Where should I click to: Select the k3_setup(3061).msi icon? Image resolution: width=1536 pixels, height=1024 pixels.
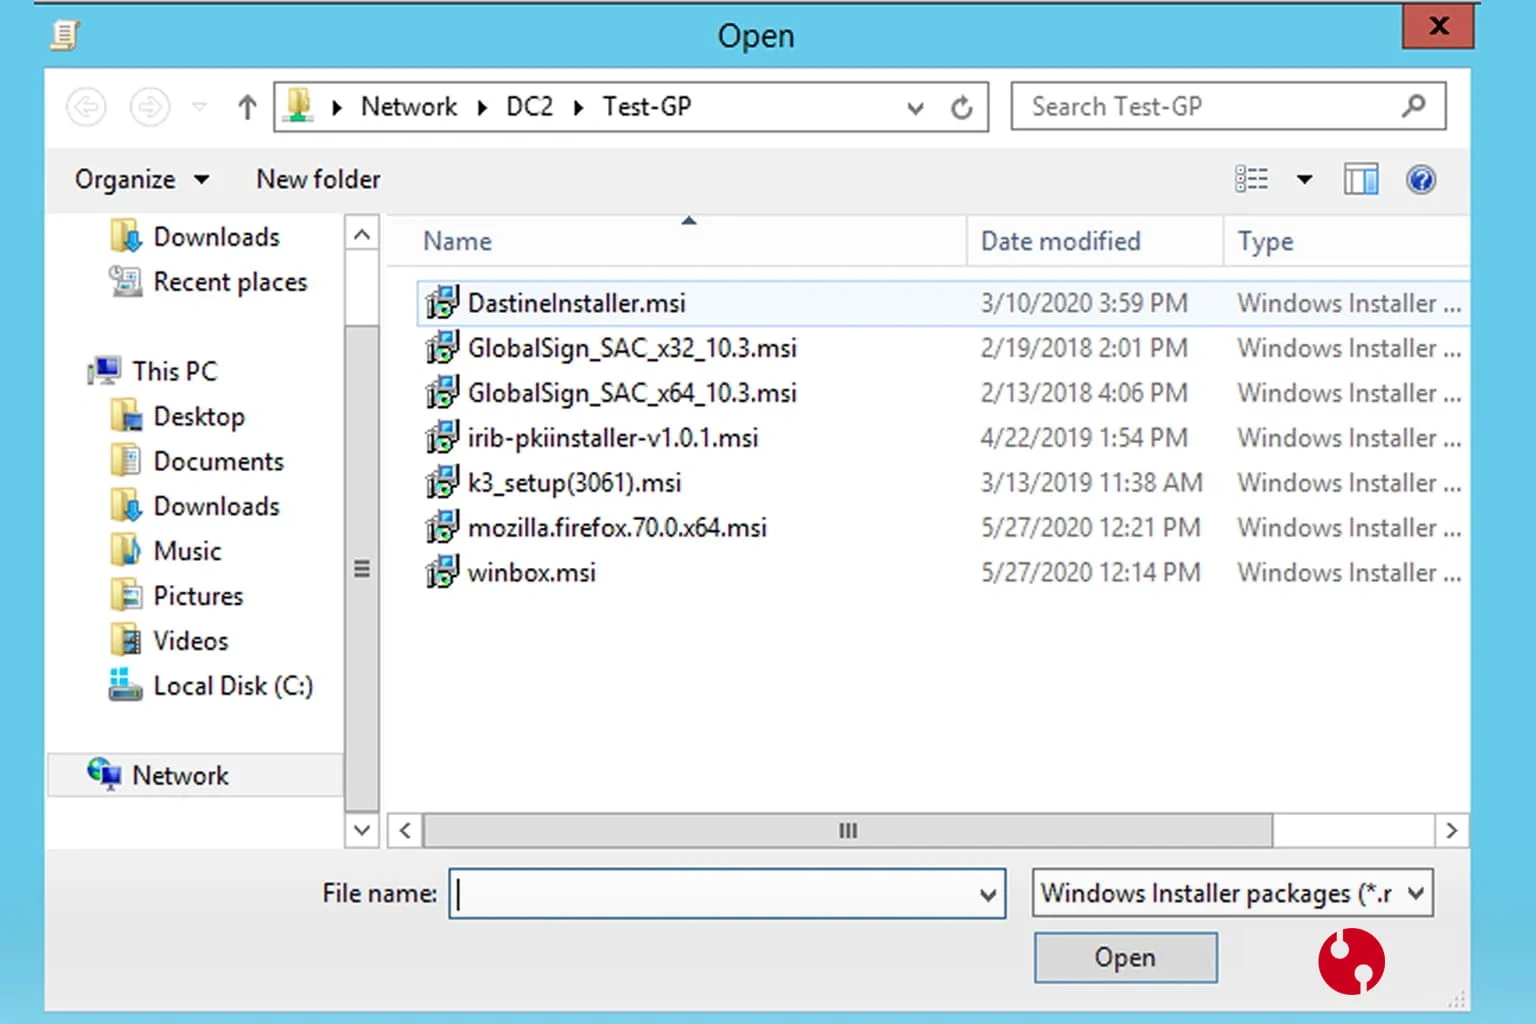tap(442, 482)
